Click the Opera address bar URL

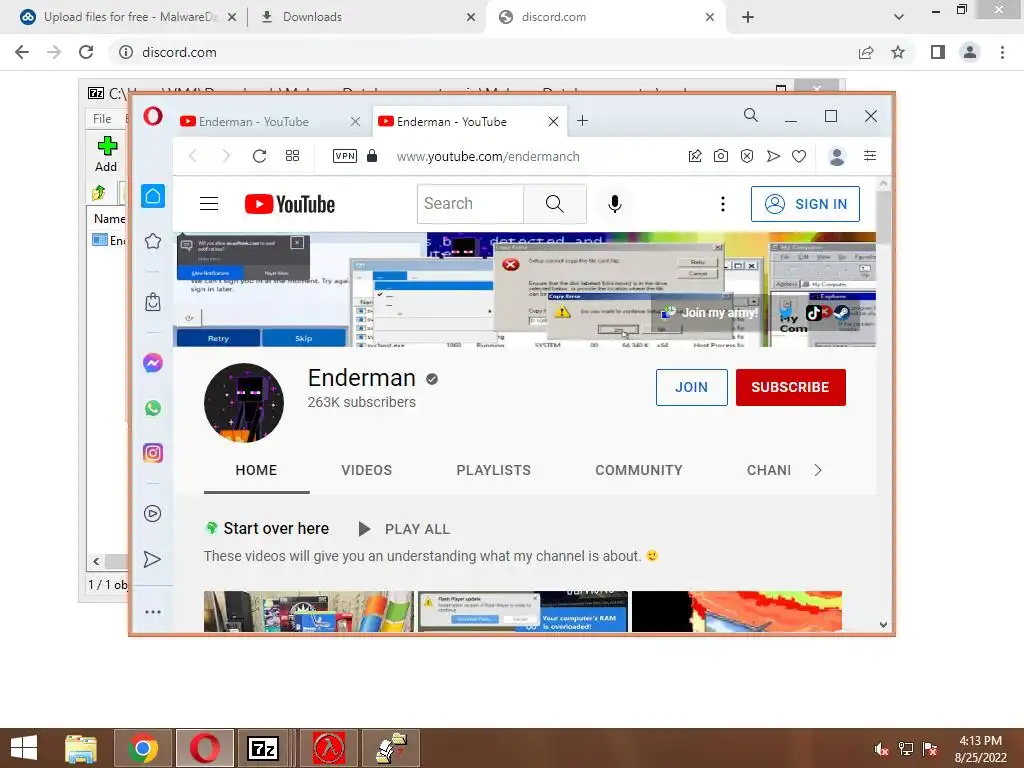[x=488, y=156]
